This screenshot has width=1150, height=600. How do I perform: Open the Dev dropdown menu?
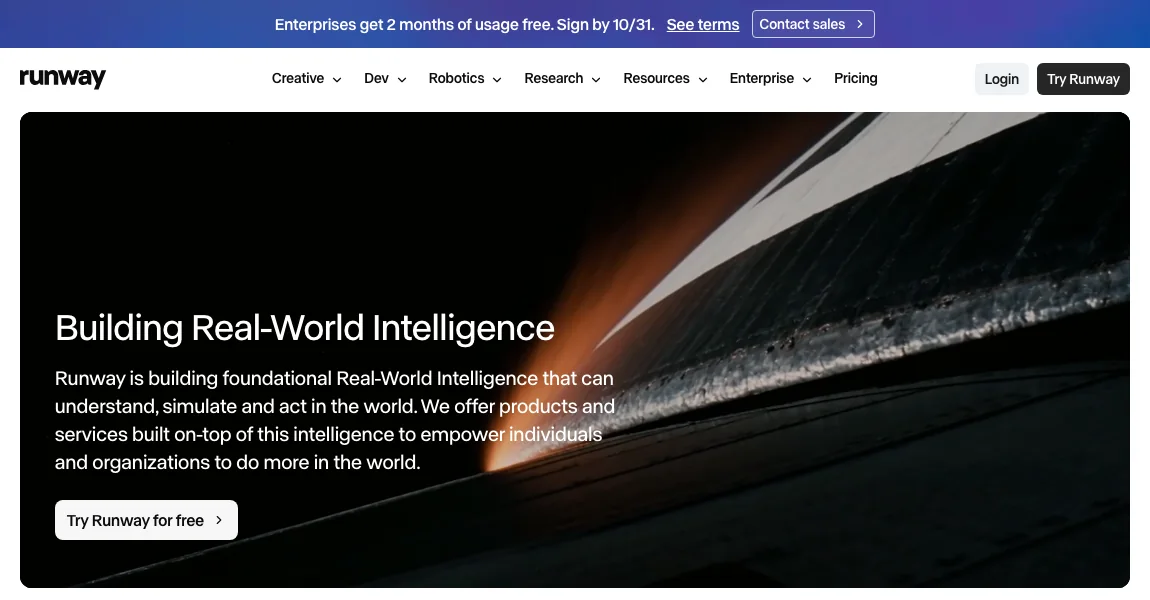click(385, 78)
